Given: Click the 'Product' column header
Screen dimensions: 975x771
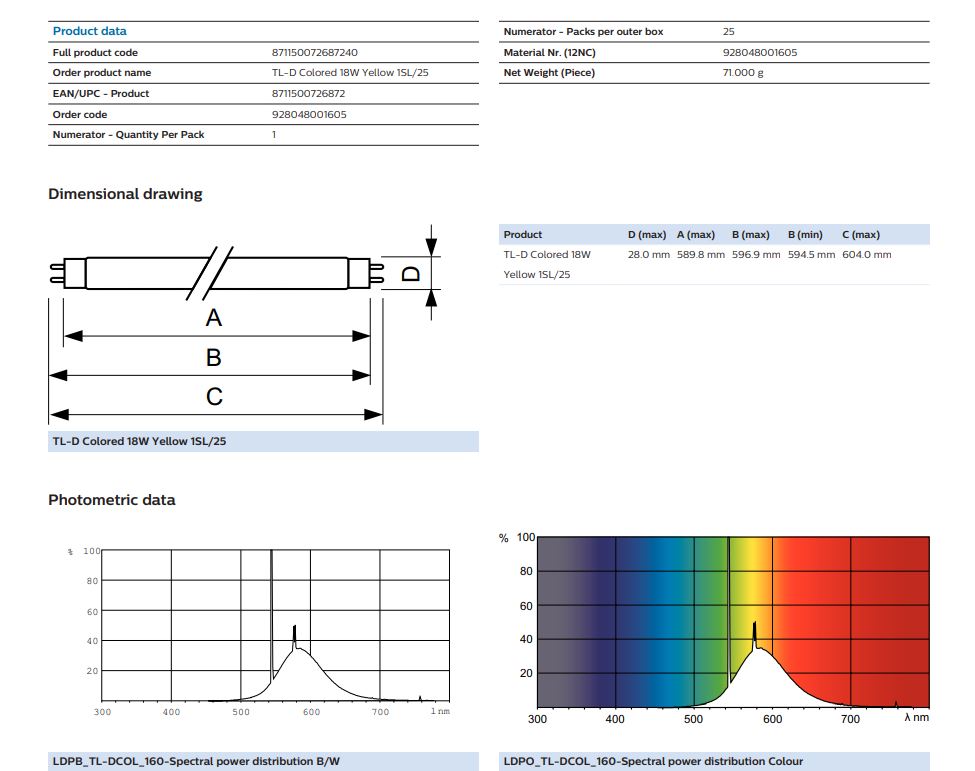Looking at the screenshot, I should 523,235.
